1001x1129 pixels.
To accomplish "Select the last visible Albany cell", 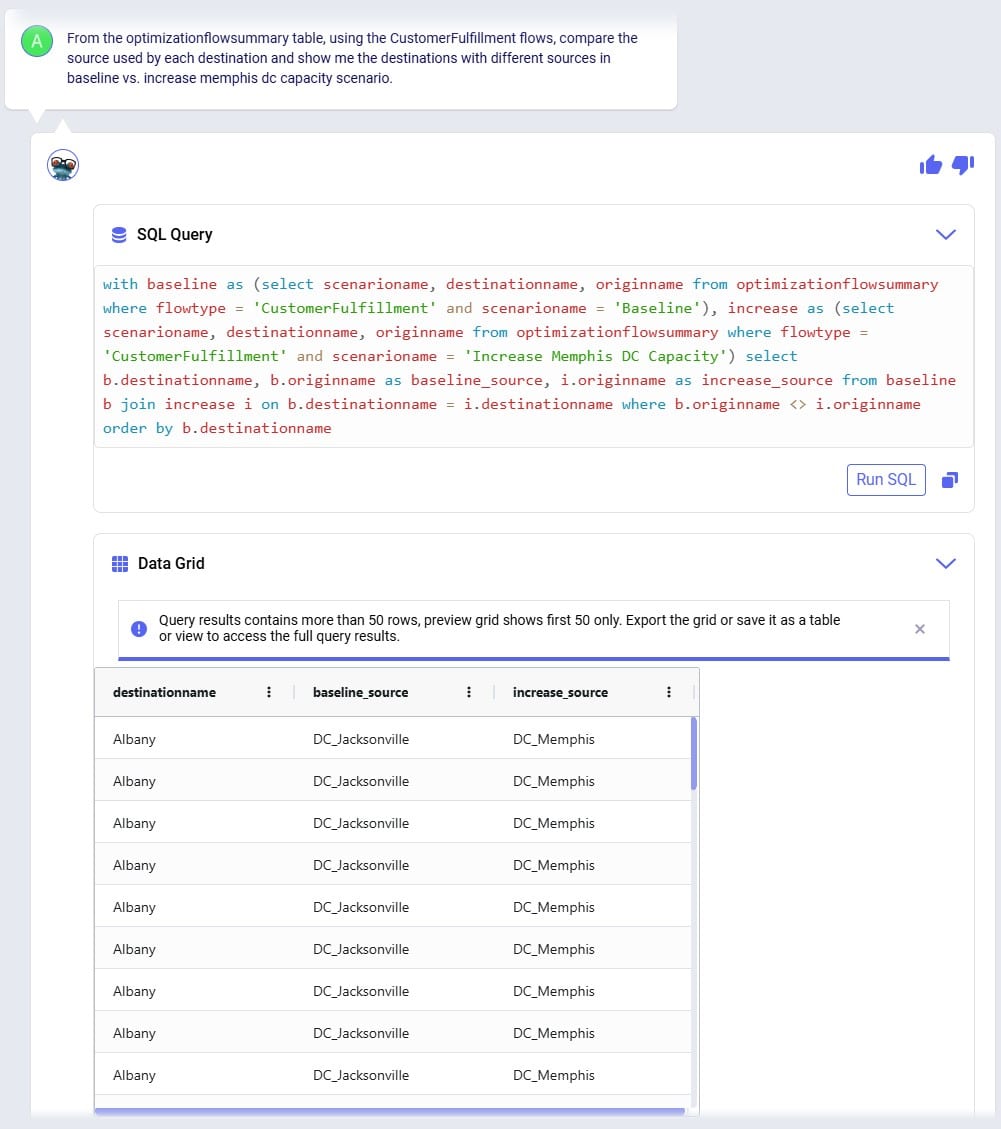I will pyautogui.click(x=194, y=1075).
